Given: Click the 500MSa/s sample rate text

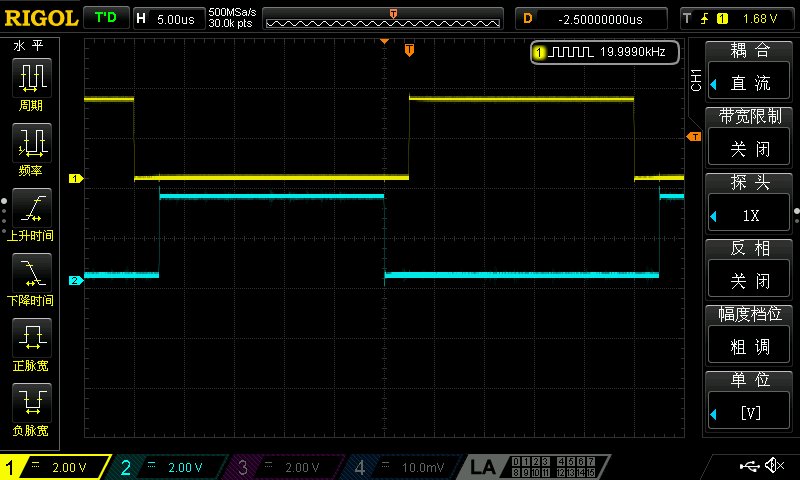Looking at the screenshot, I should [232, 12].
